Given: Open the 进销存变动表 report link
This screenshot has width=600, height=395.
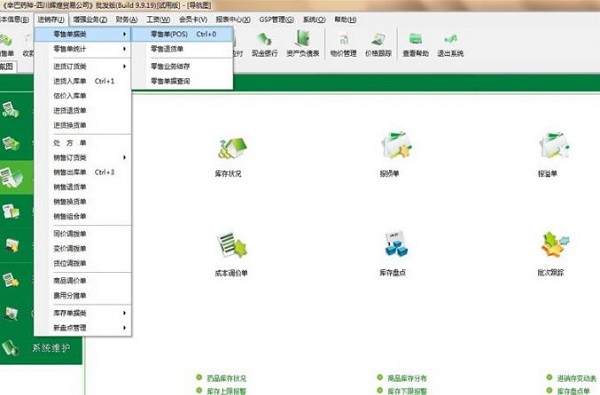Looking at the screenshot, I should point(576,378).
